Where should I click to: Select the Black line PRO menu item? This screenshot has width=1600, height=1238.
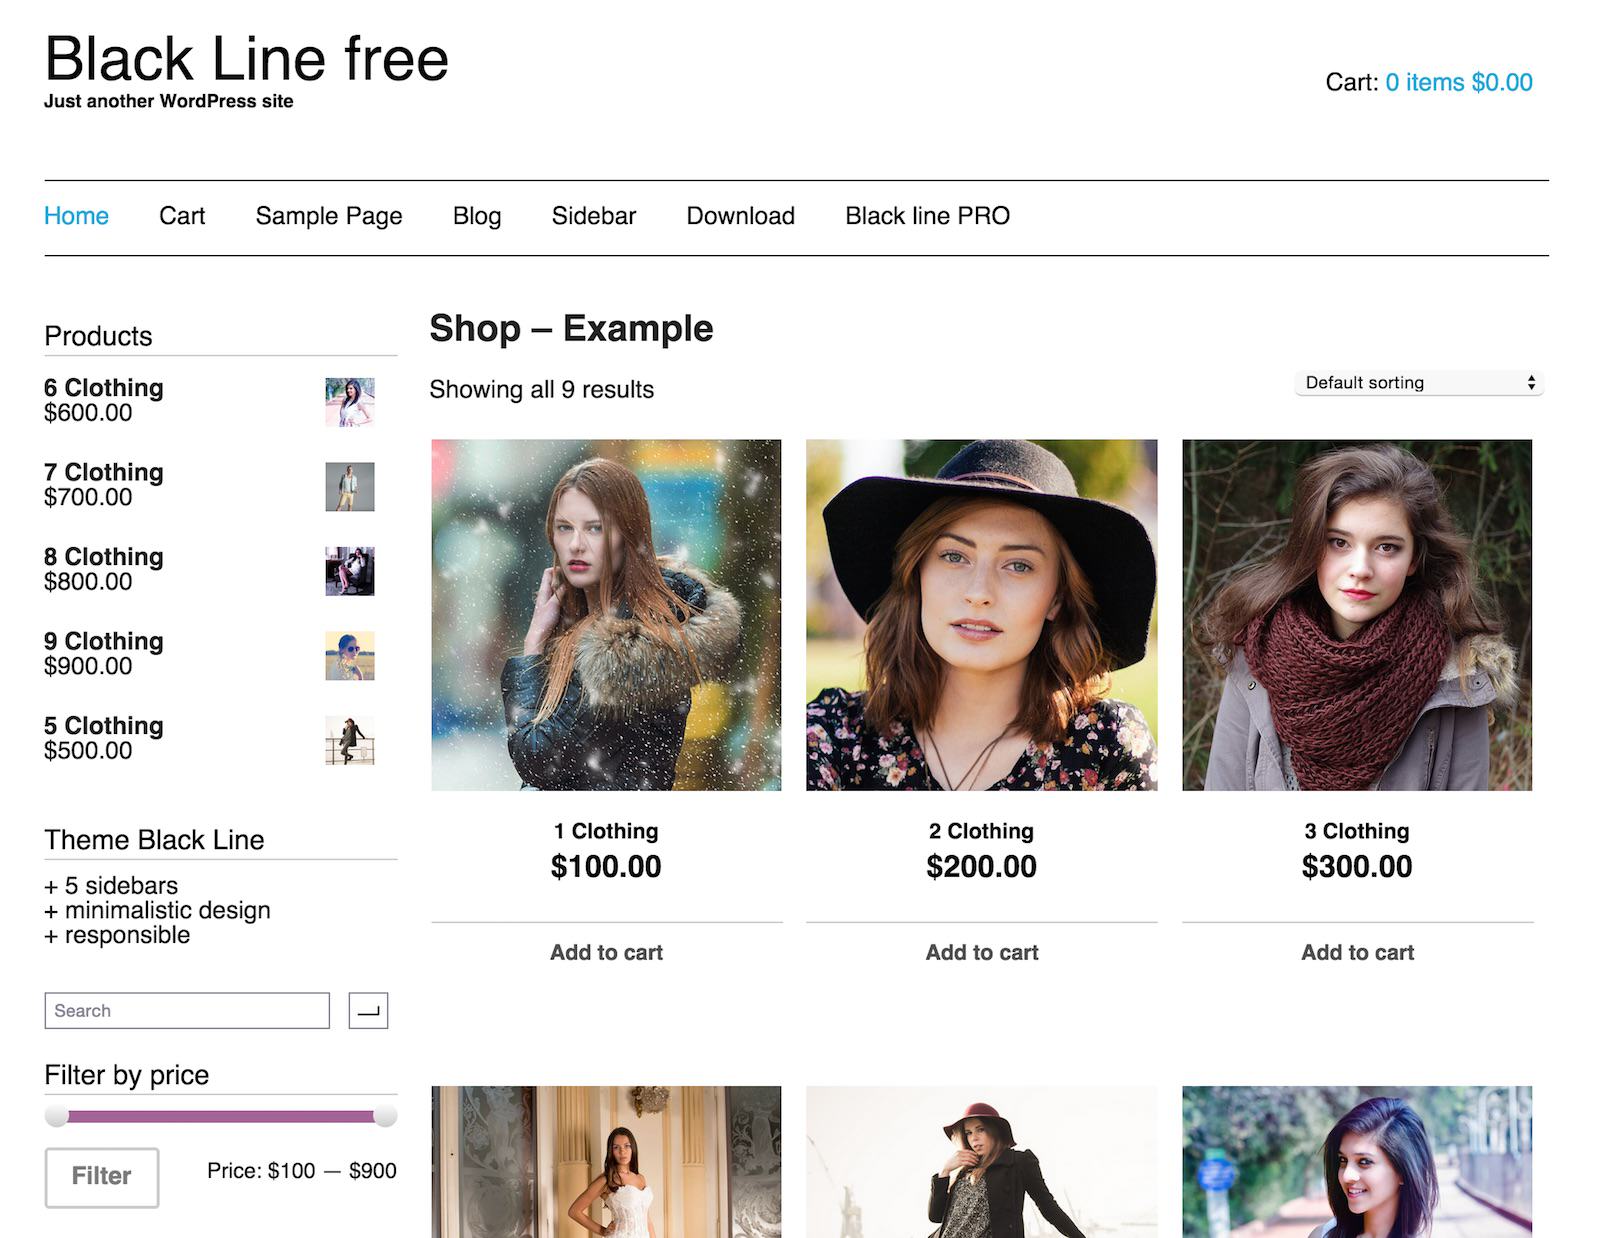point(927,216)
